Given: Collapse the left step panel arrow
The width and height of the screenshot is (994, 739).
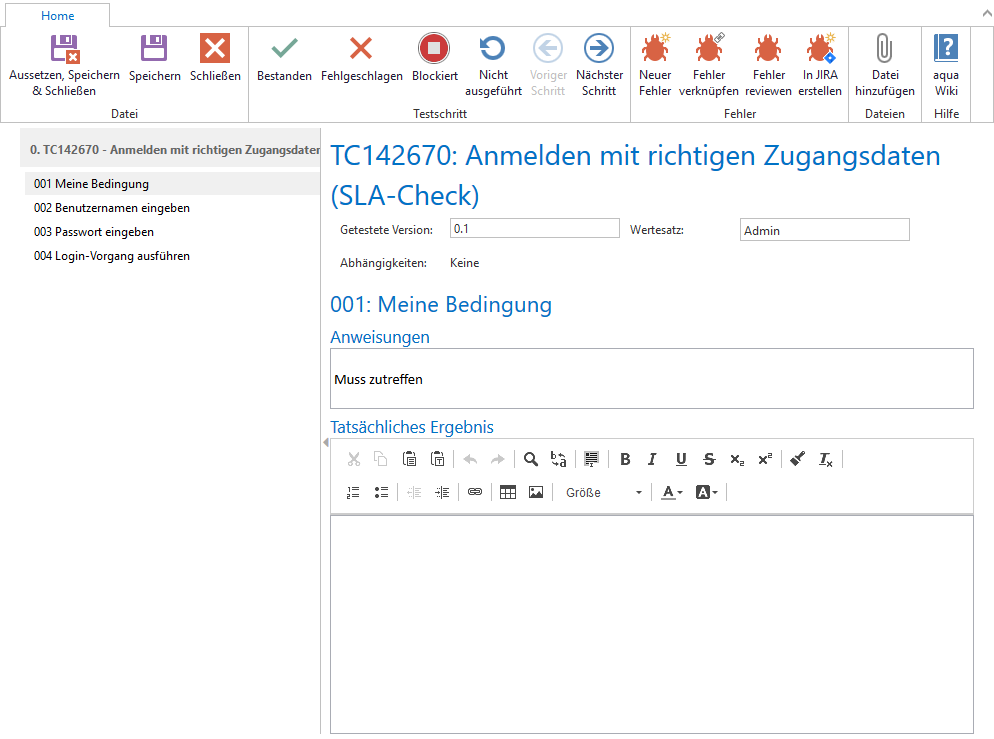Looking at the screenshot, I should point(325,442).
